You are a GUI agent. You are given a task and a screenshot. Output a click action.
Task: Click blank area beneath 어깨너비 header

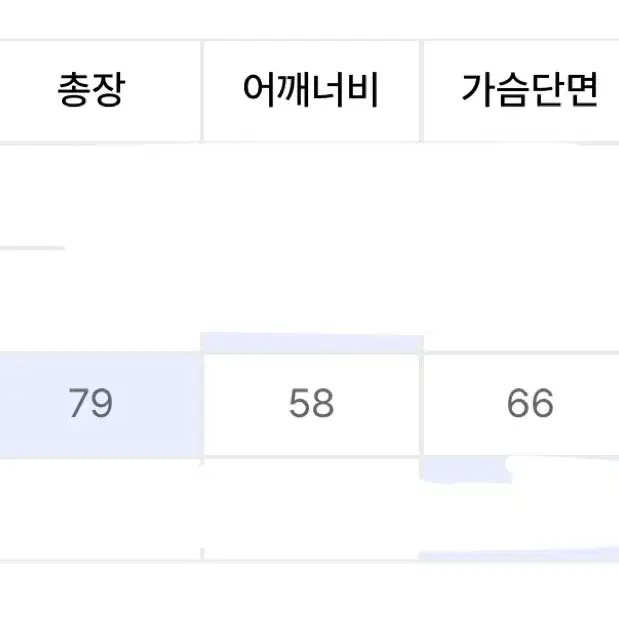(311, 237)
